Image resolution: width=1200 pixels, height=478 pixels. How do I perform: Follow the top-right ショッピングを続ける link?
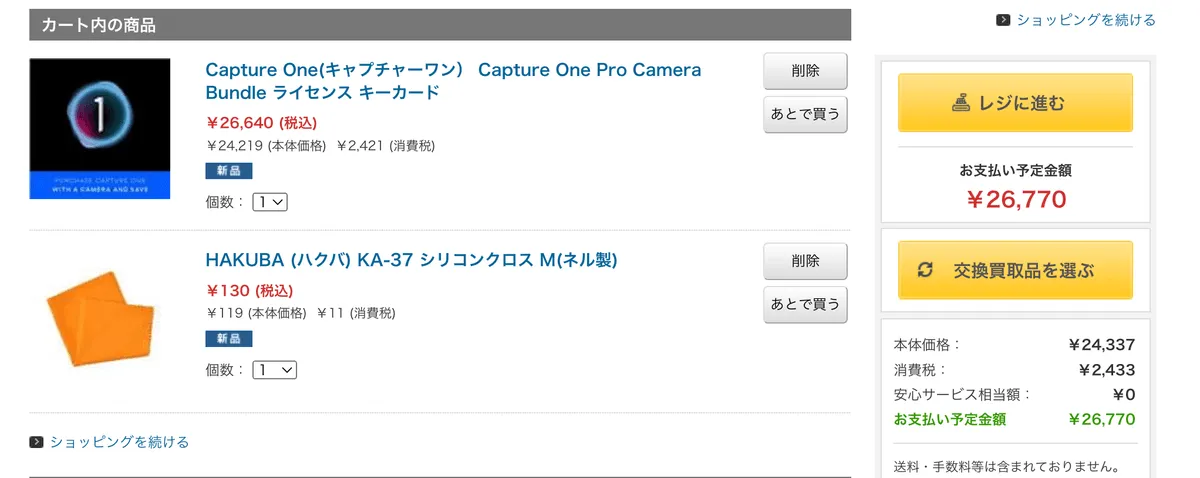pos(1086,20)
